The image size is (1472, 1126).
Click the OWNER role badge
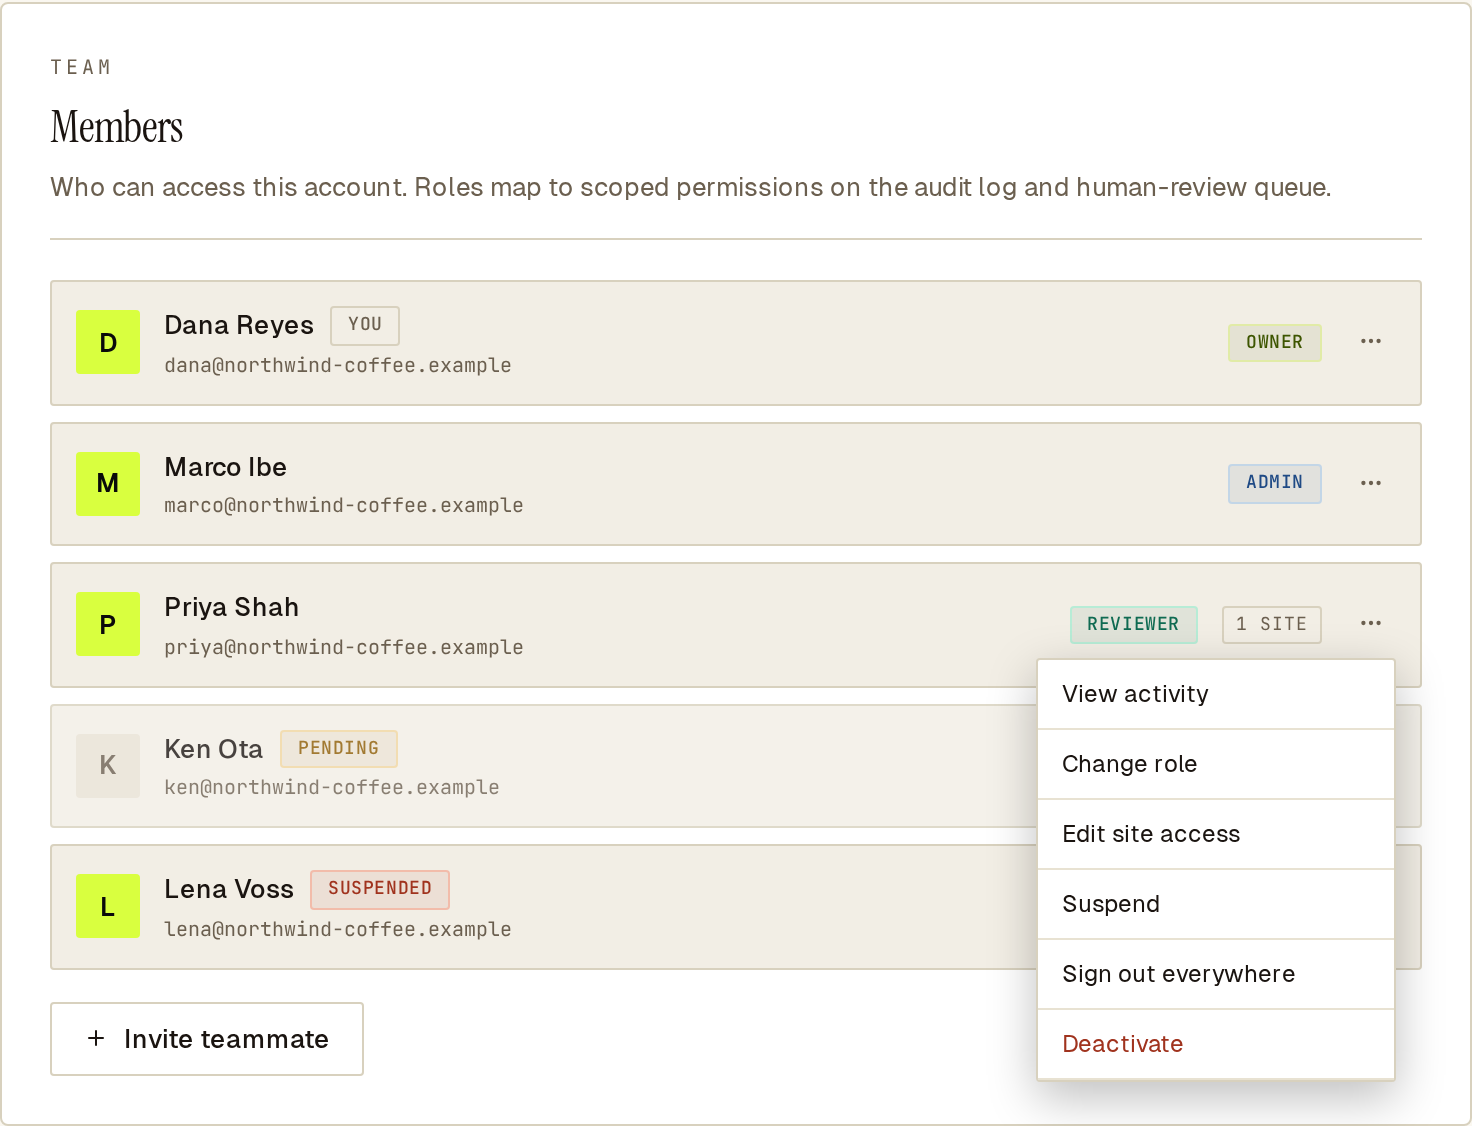click(x=1275, y=342)
